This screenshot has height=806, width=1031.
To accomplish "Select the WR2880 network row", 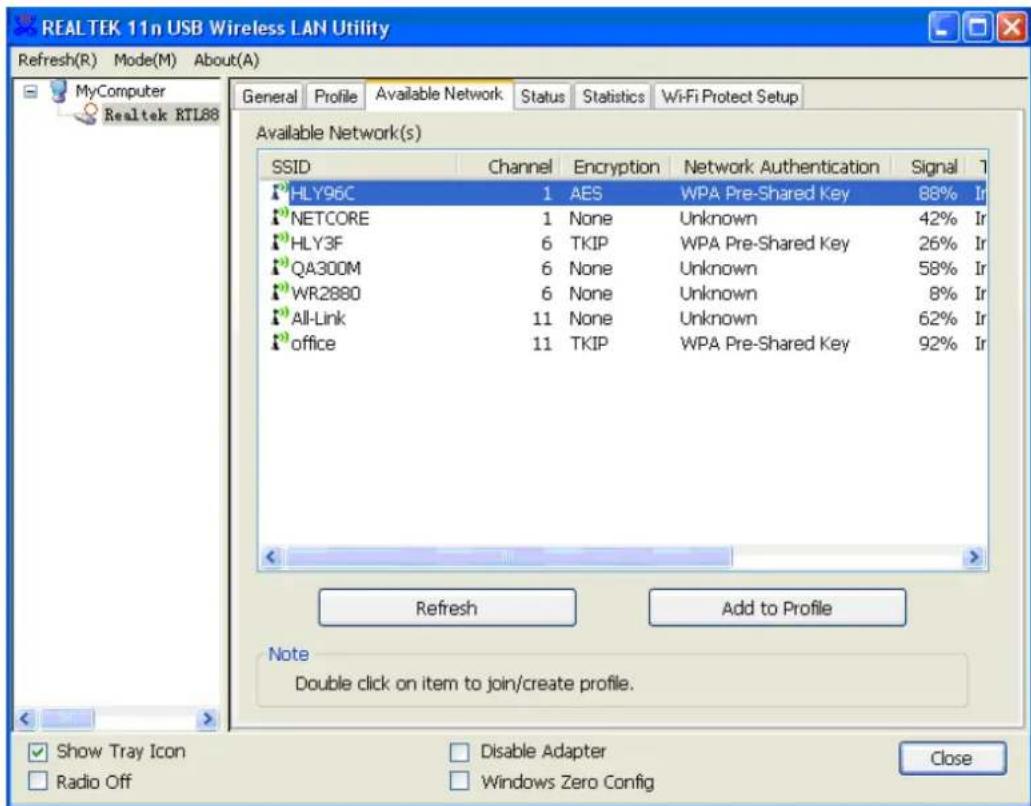I will click(x=623, y=293).
